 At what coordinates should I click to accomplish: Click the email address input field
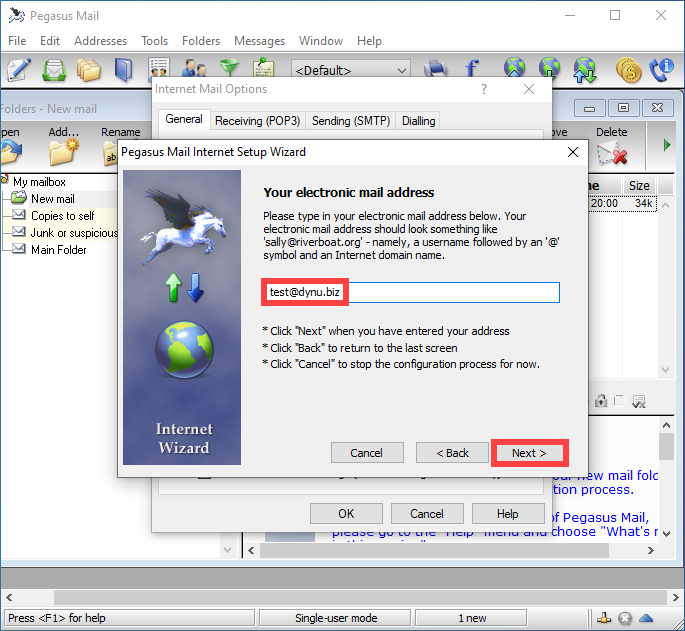click(411, 292)
